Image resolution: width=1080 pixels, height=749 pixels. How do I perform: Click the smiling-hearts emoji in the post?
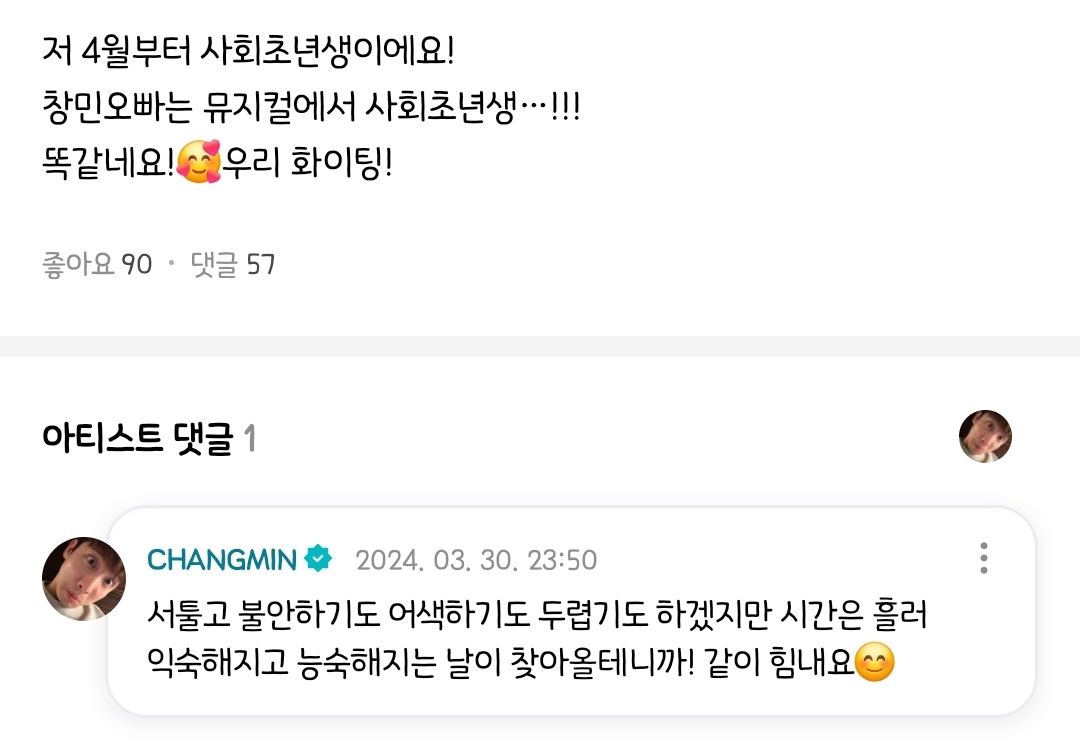[199, 162]
